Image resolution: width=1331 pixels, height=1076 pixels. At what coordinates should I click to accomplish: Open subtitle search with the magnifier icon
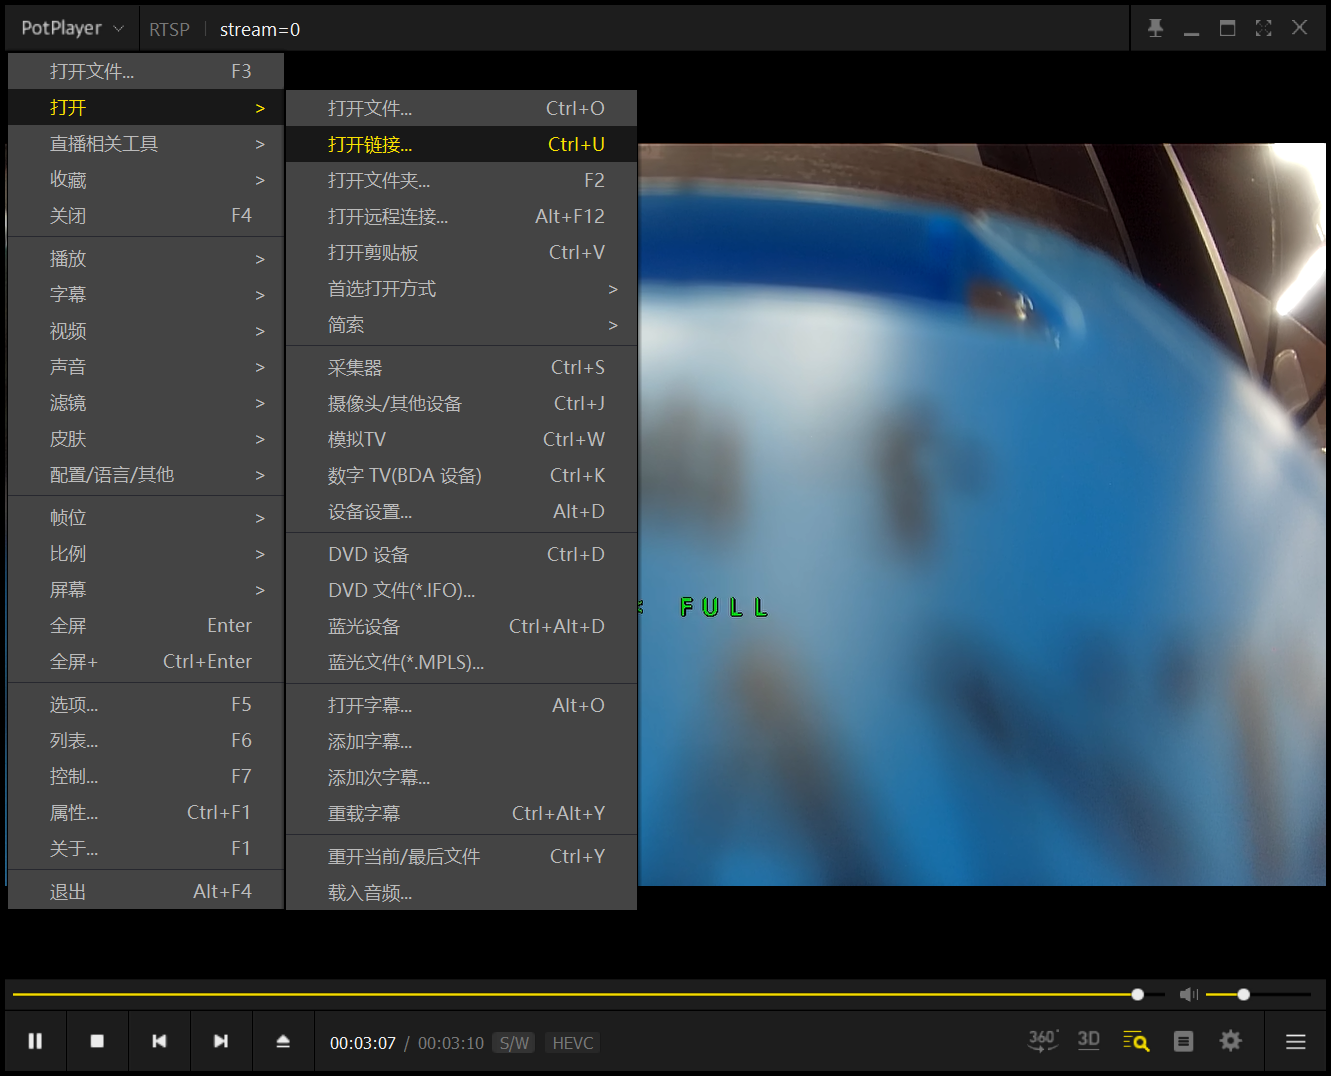click(1136, 1040)
